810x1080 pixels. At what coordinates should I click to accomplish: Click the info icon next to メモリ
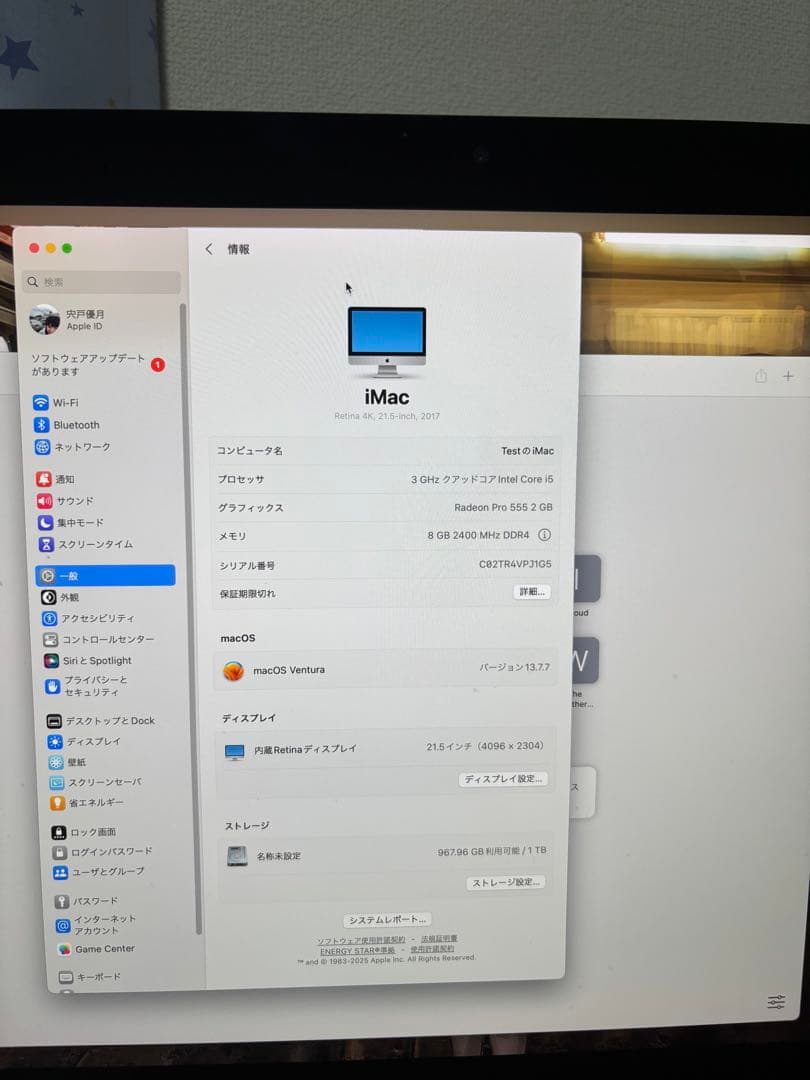tap(545, 536)
